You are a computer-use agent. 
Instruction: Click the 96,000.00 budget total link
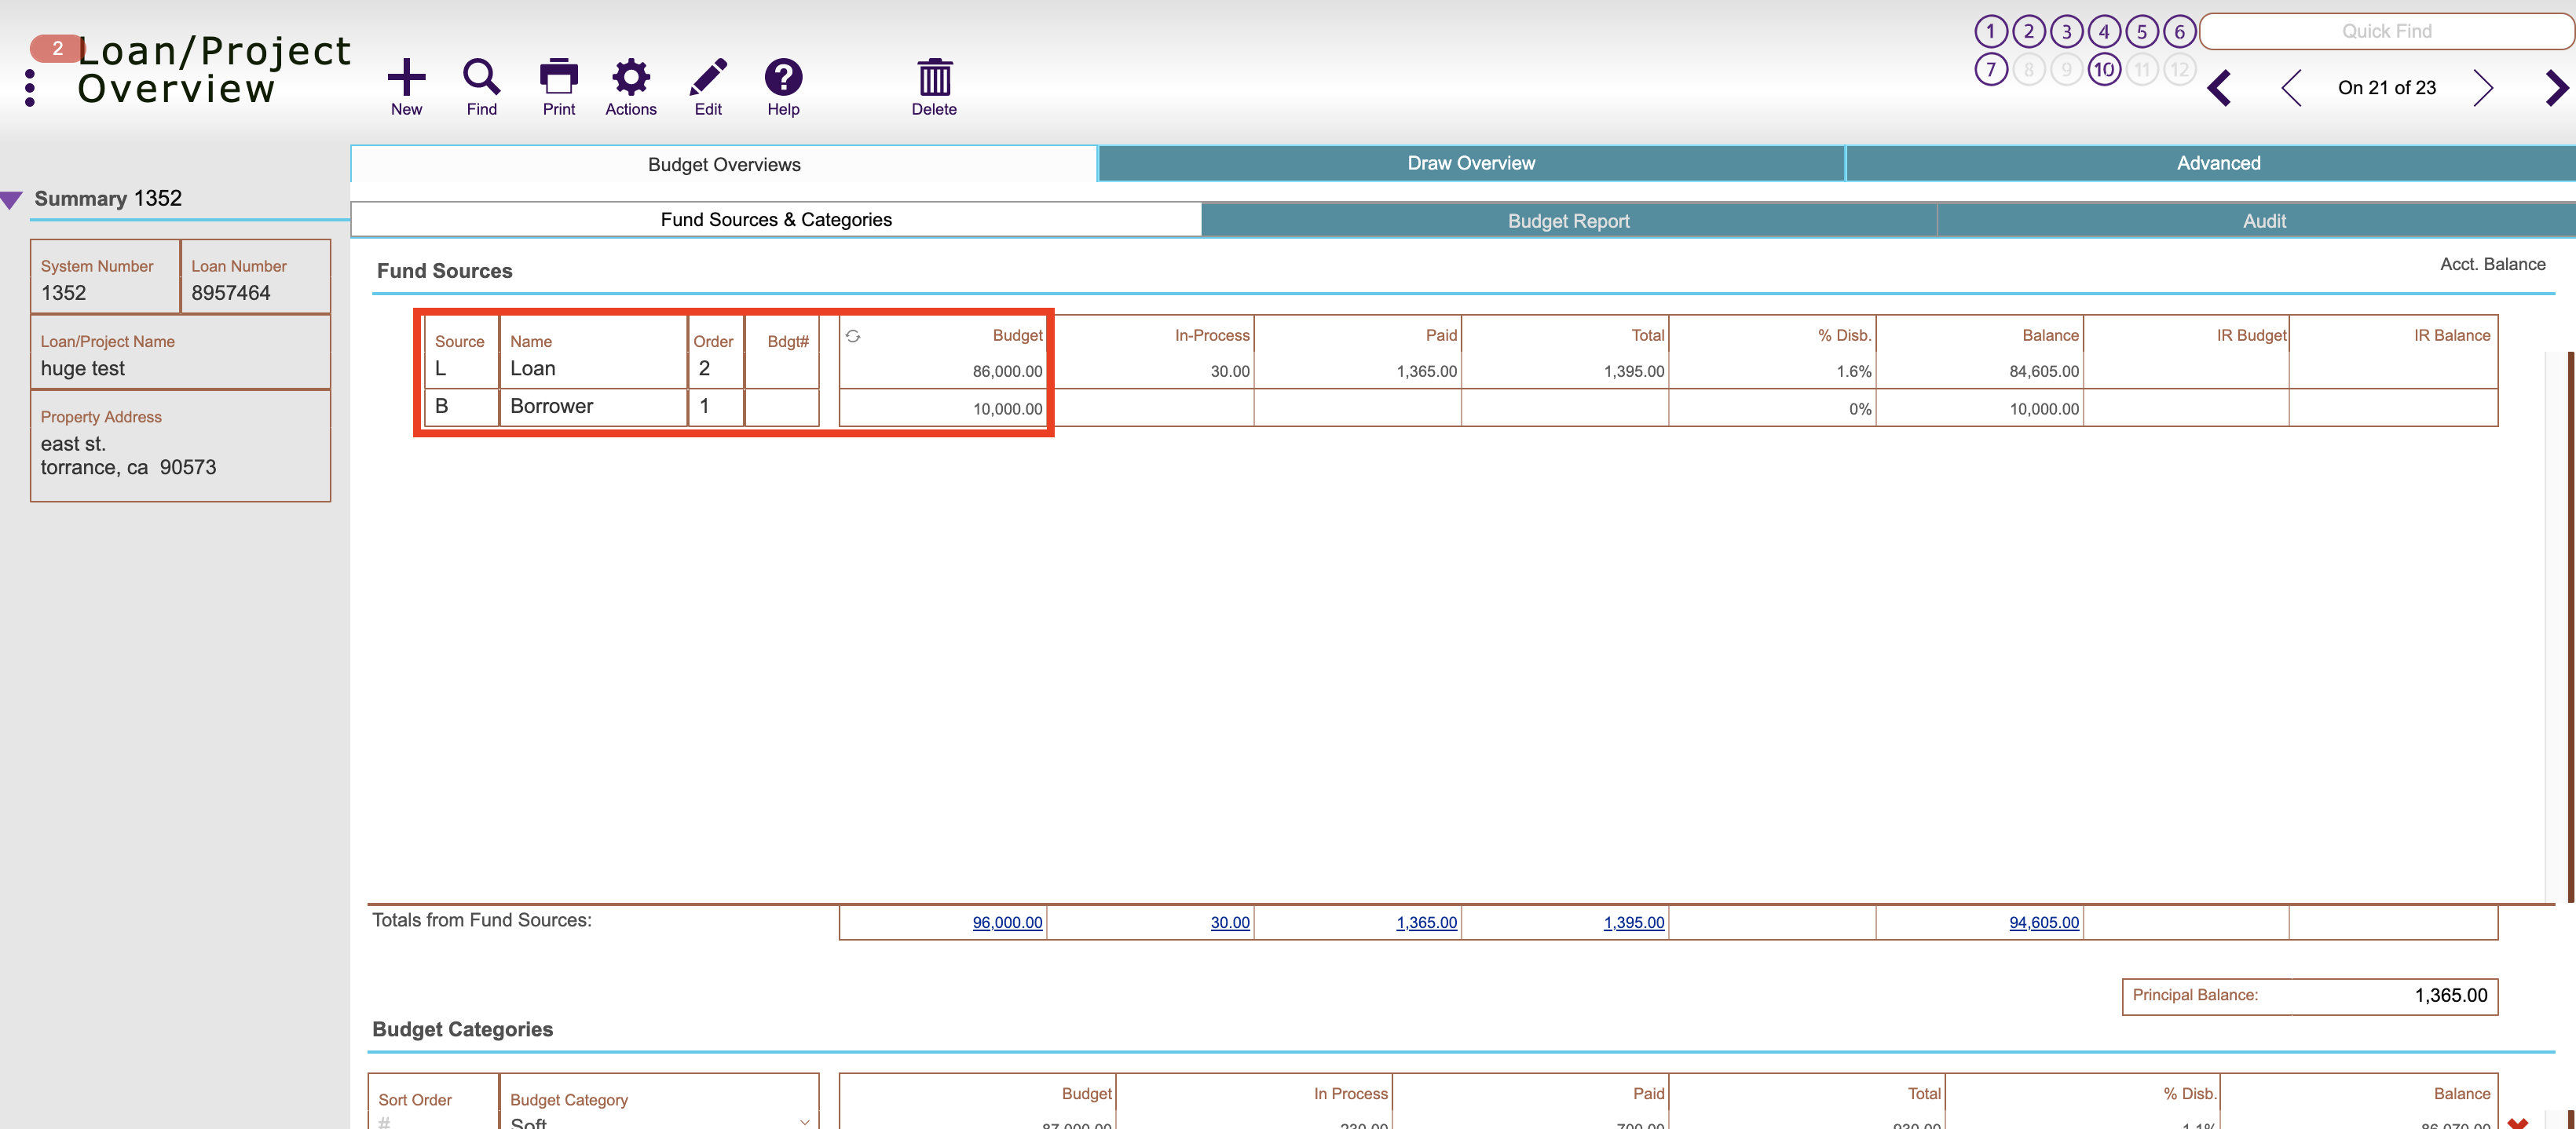(1007, 922)
